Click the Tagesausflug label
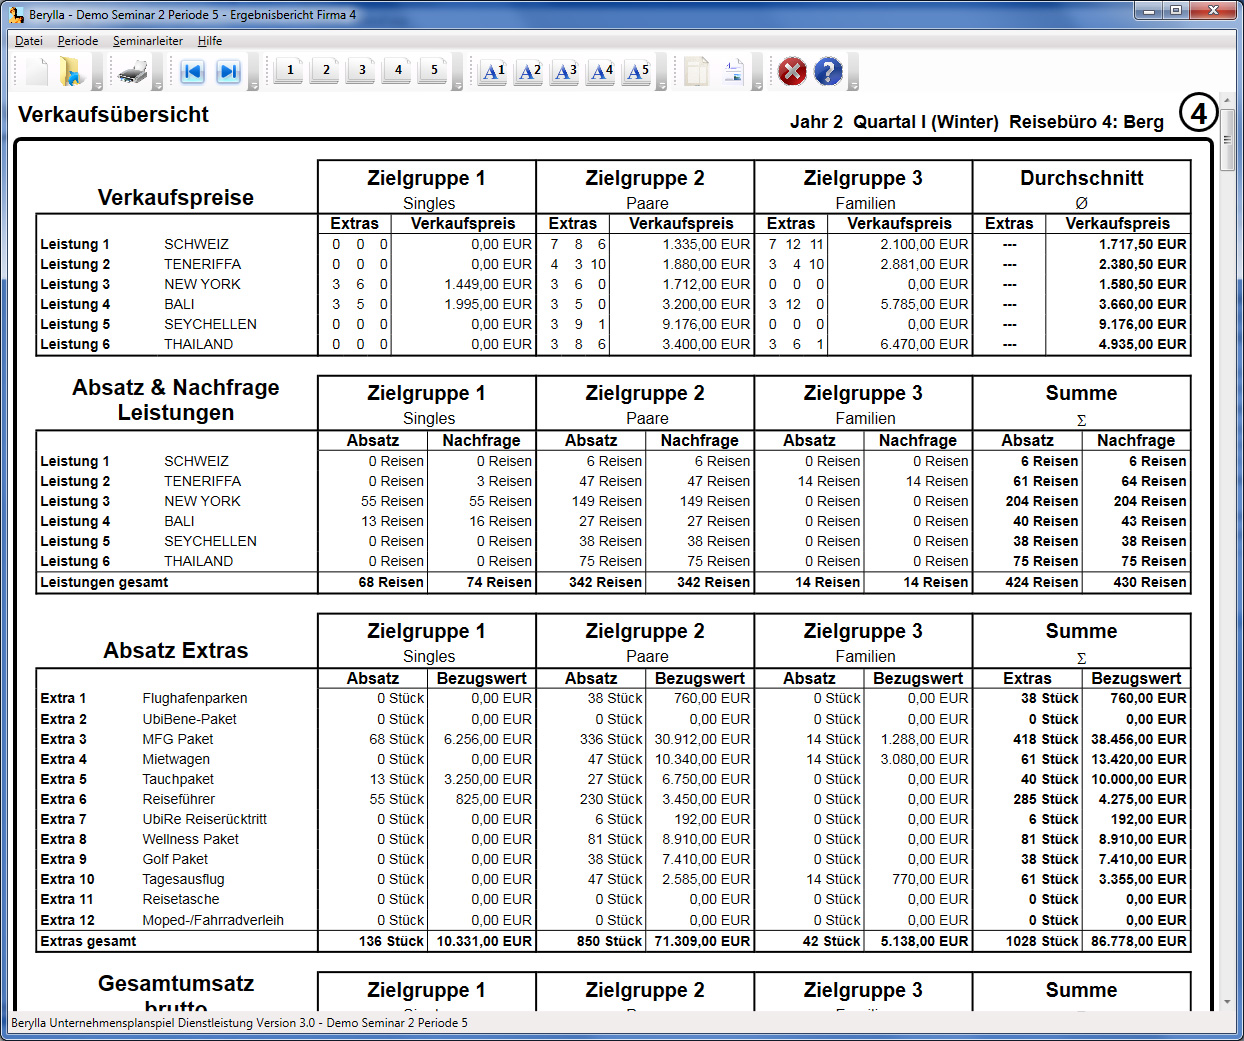This screenshot has width=1244, height=1041. 183,879
